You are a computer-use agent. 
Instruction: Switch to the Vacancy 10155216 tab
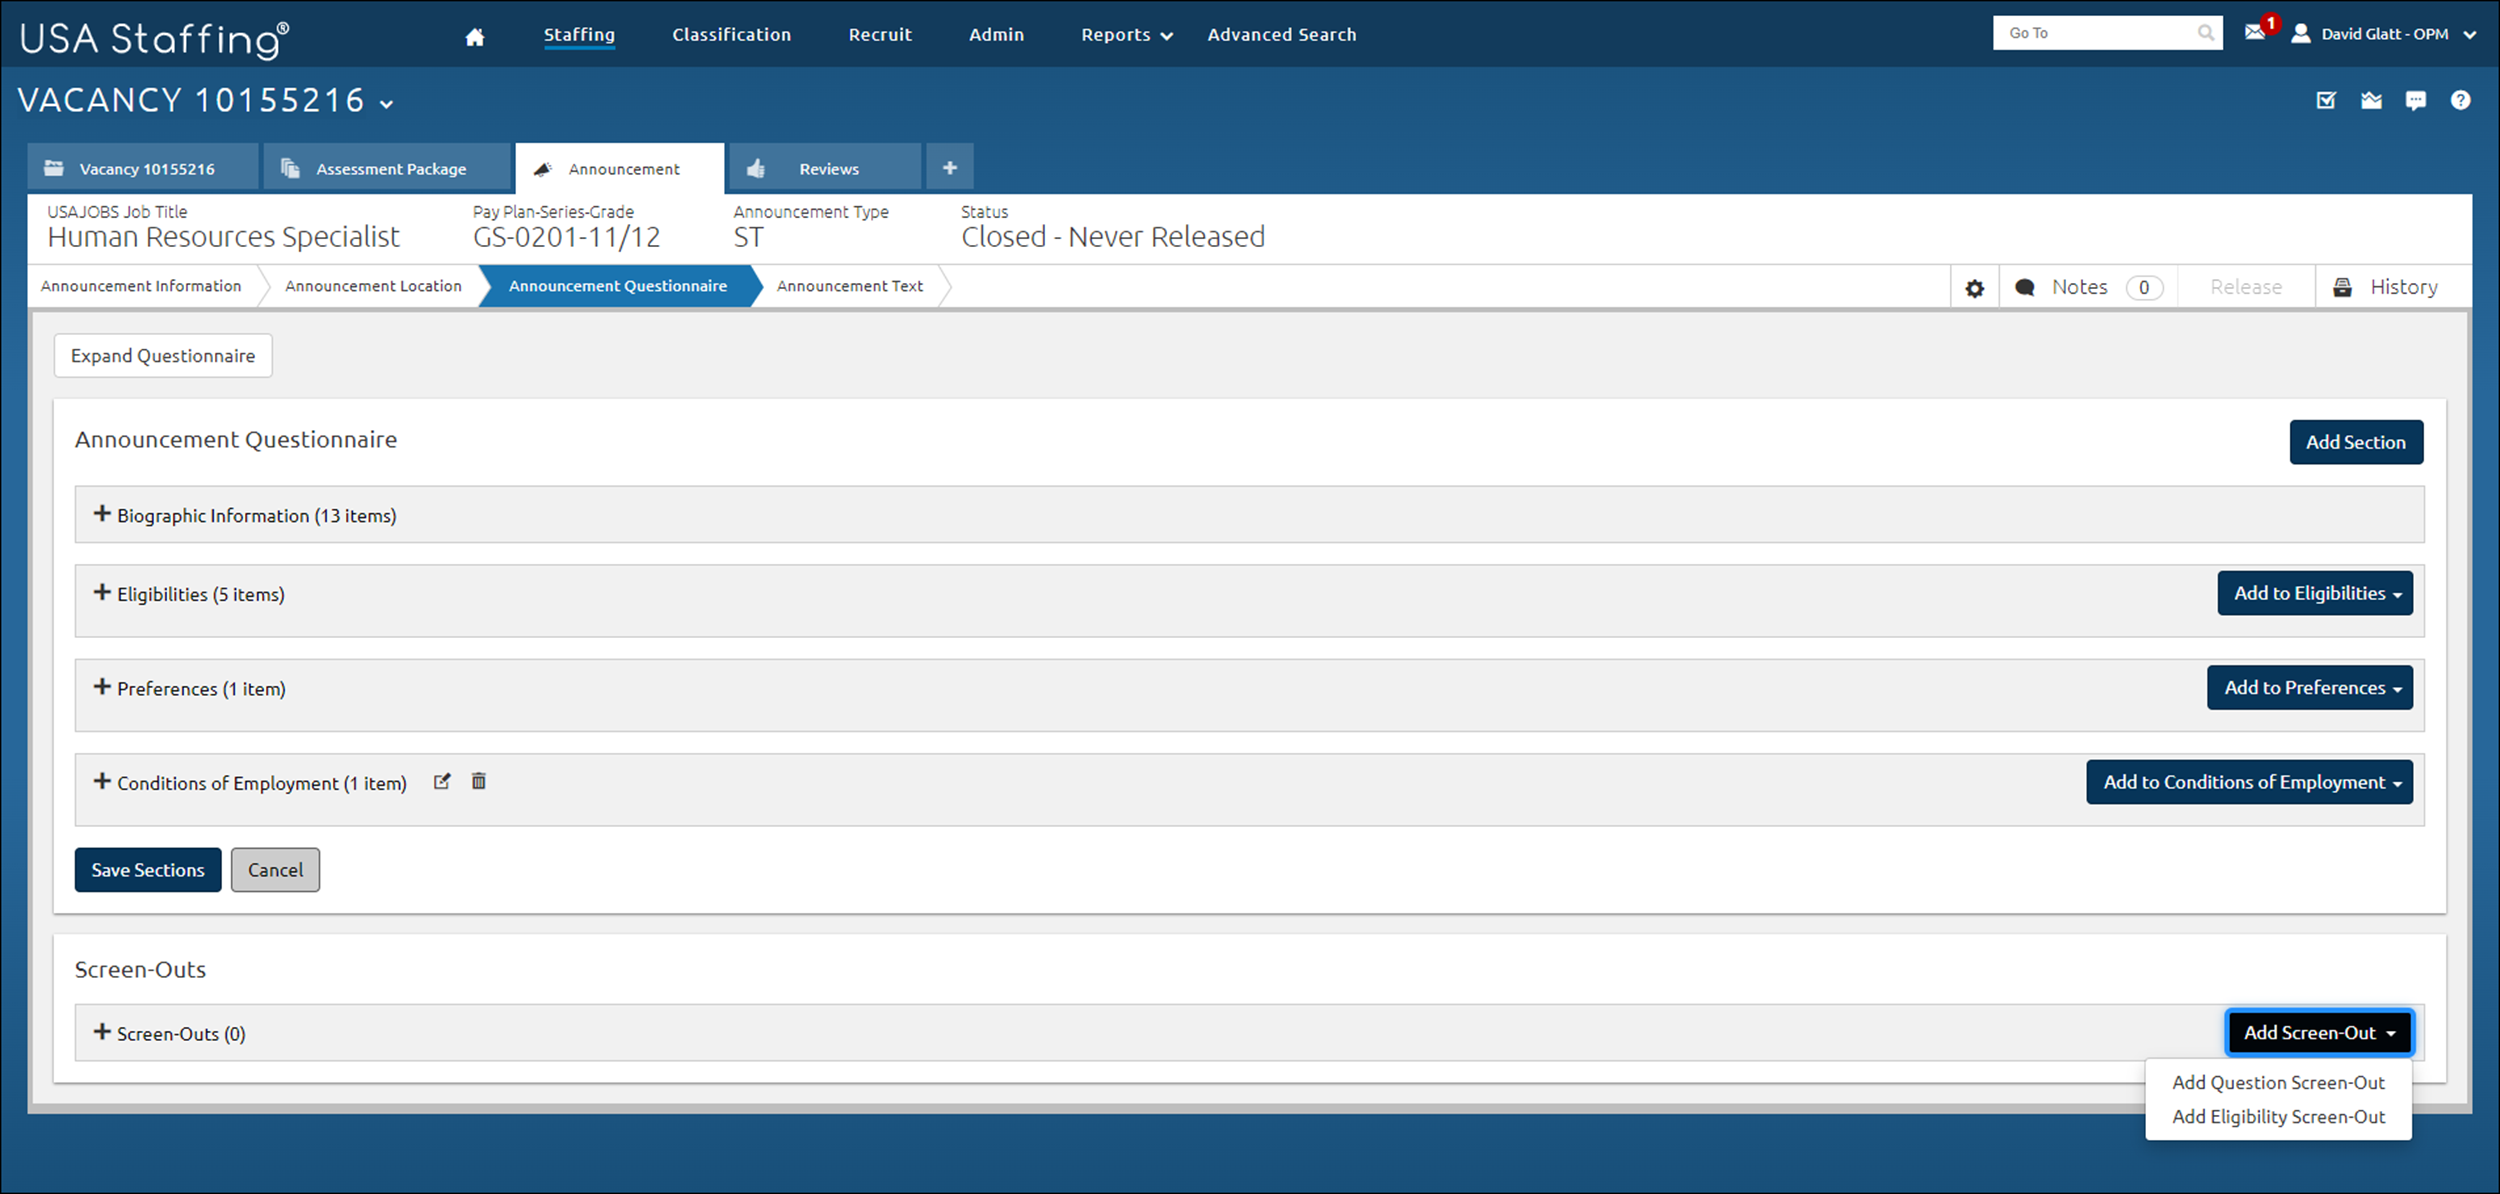point(143,167)
